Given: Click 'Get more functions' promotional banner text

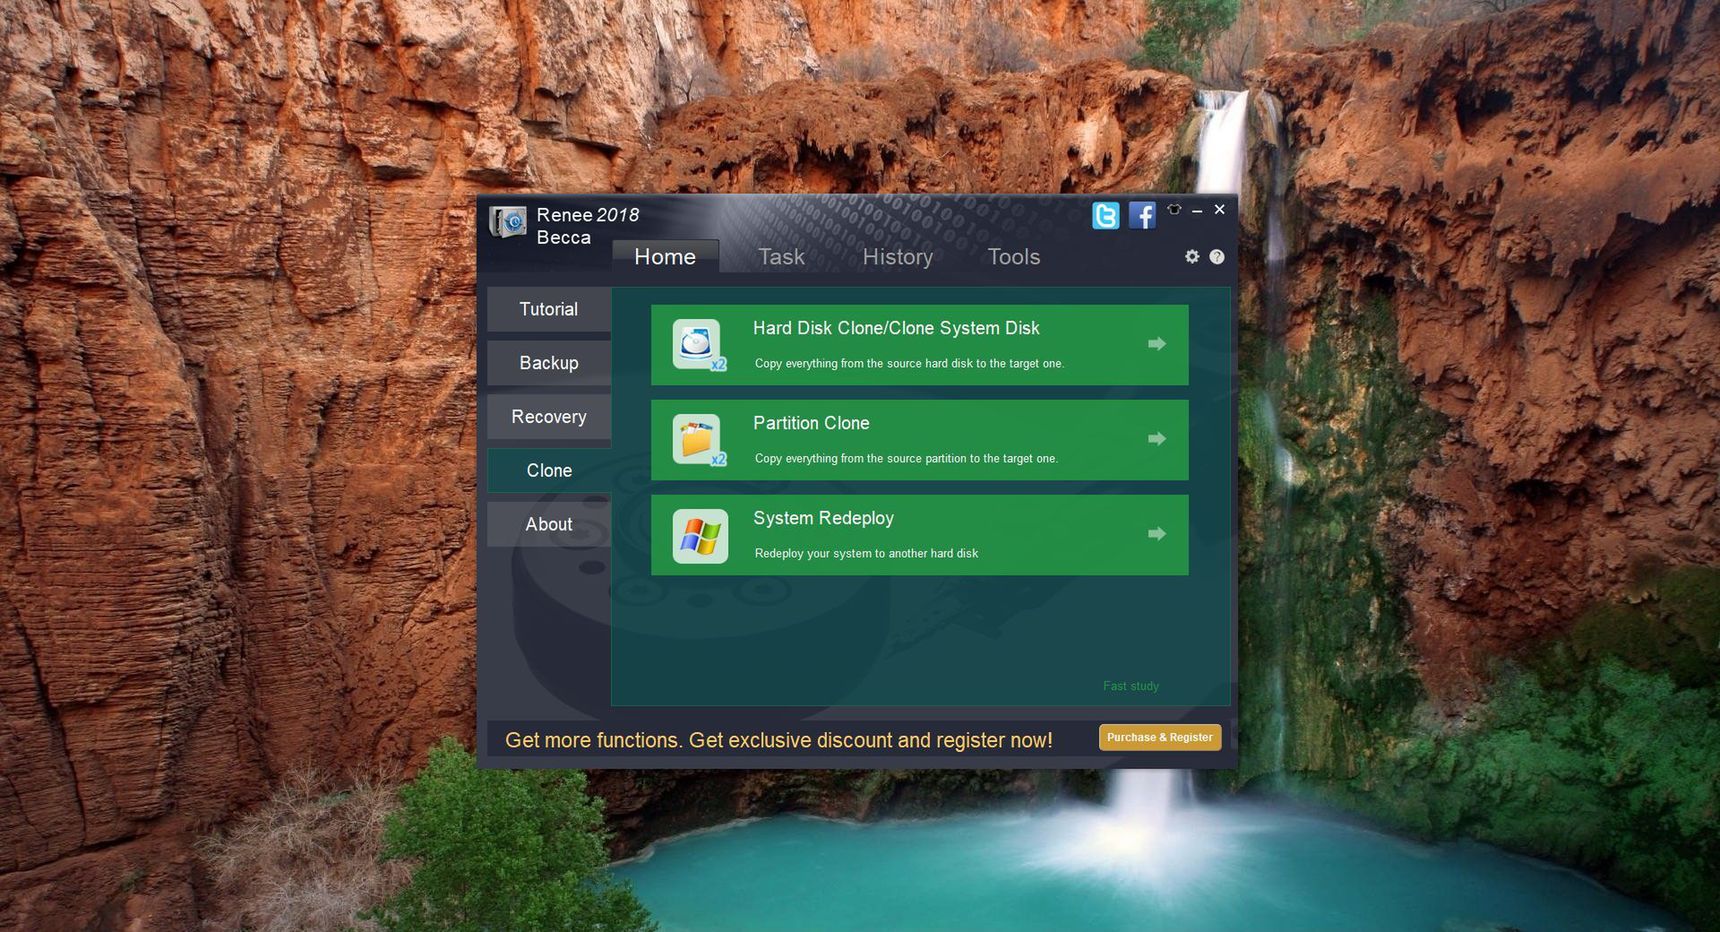Looking at the screenshot, I should coord(778,740).
